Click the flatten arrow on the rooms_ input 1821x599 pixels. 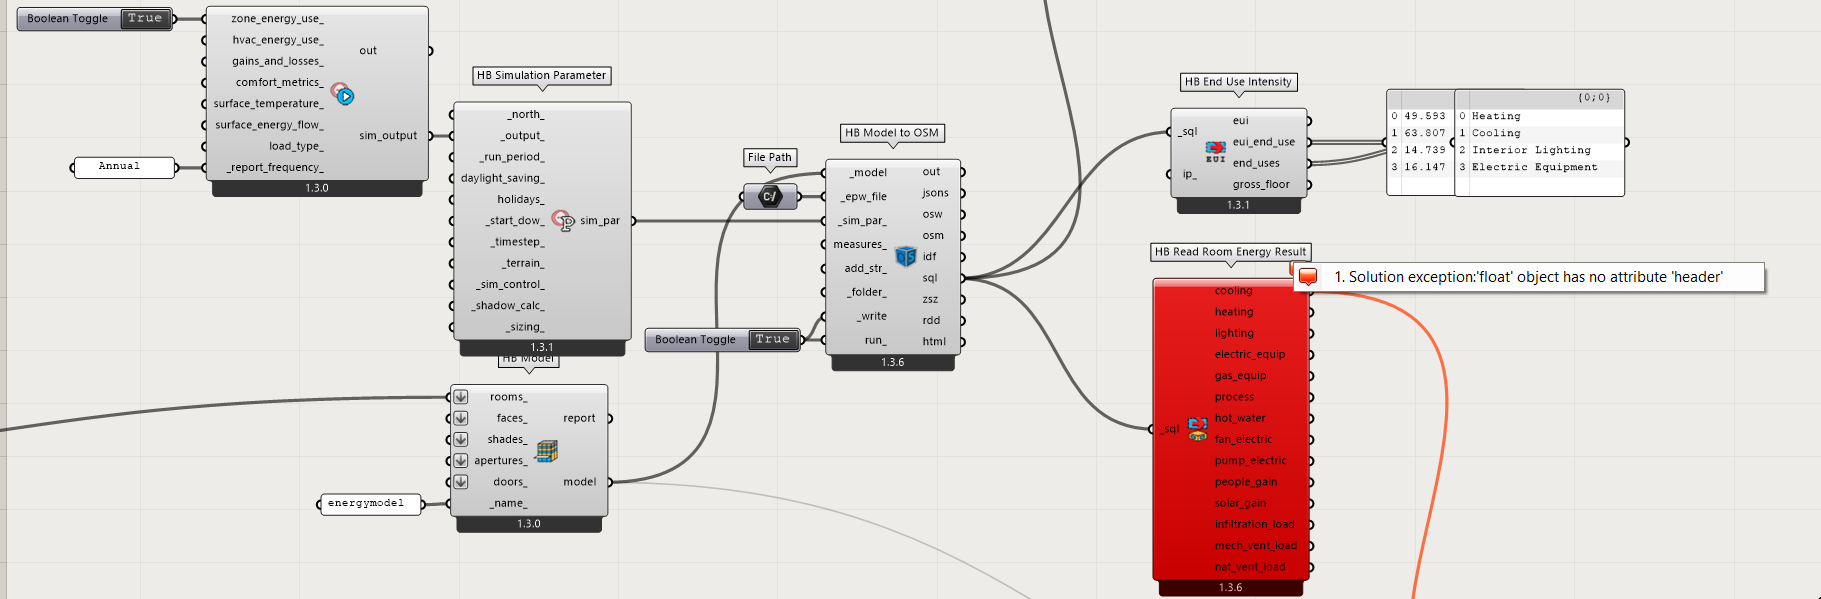tap(461, 397)
